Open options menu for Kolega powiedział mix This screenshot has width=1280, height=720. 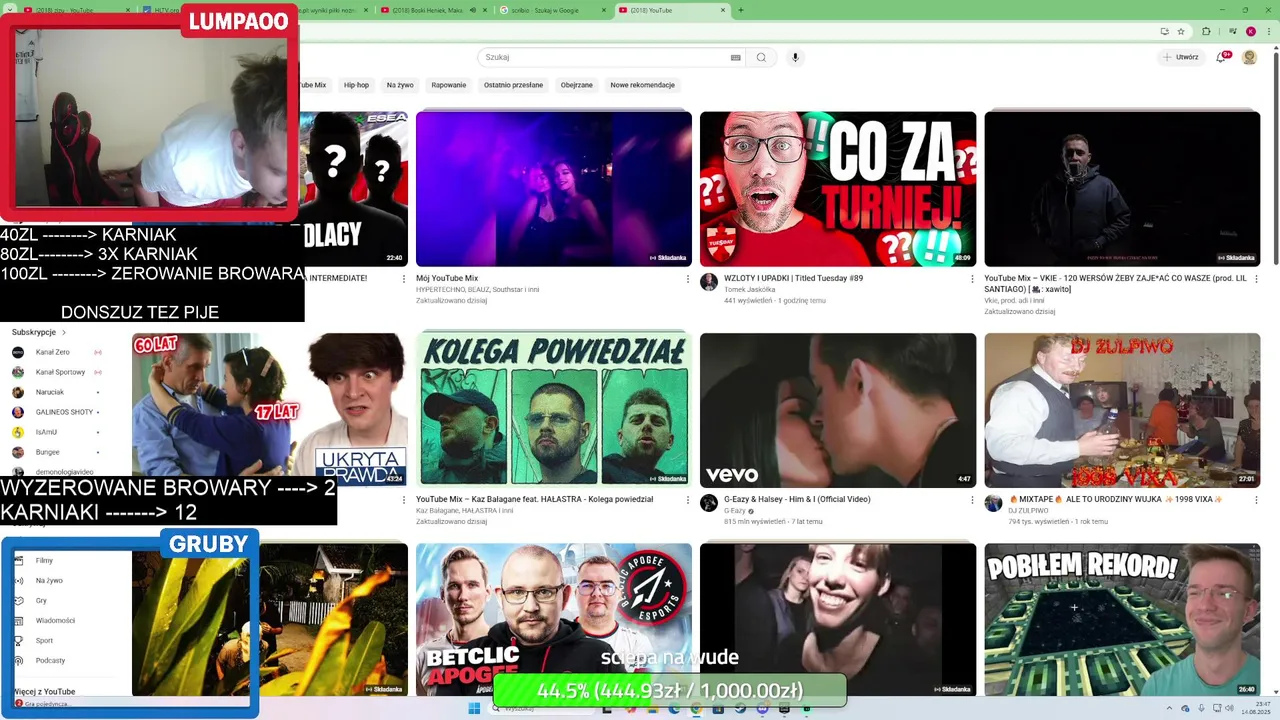(x=688, y=500)
